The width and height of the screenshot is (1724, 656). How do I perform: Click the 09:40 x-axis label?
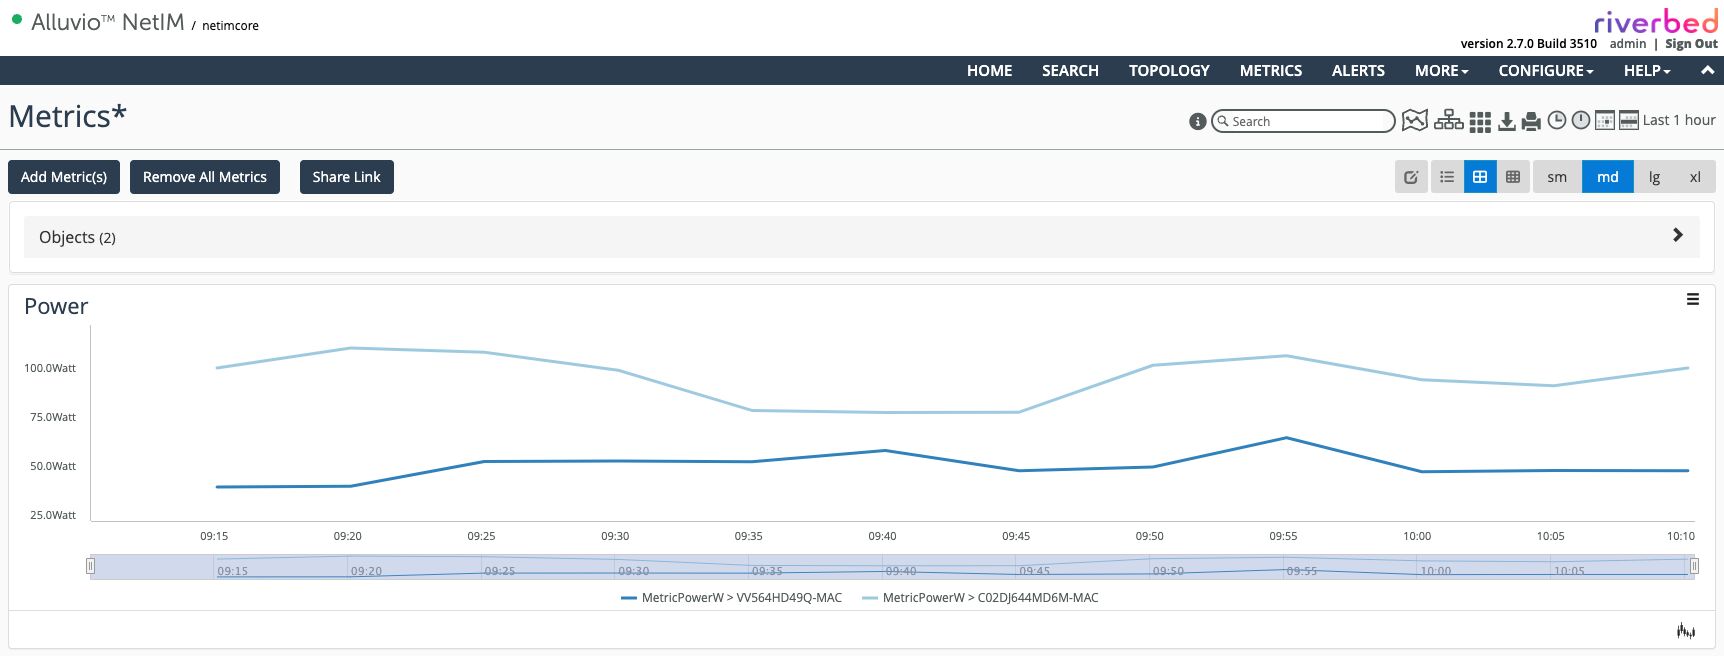click(x=882, y=536)
